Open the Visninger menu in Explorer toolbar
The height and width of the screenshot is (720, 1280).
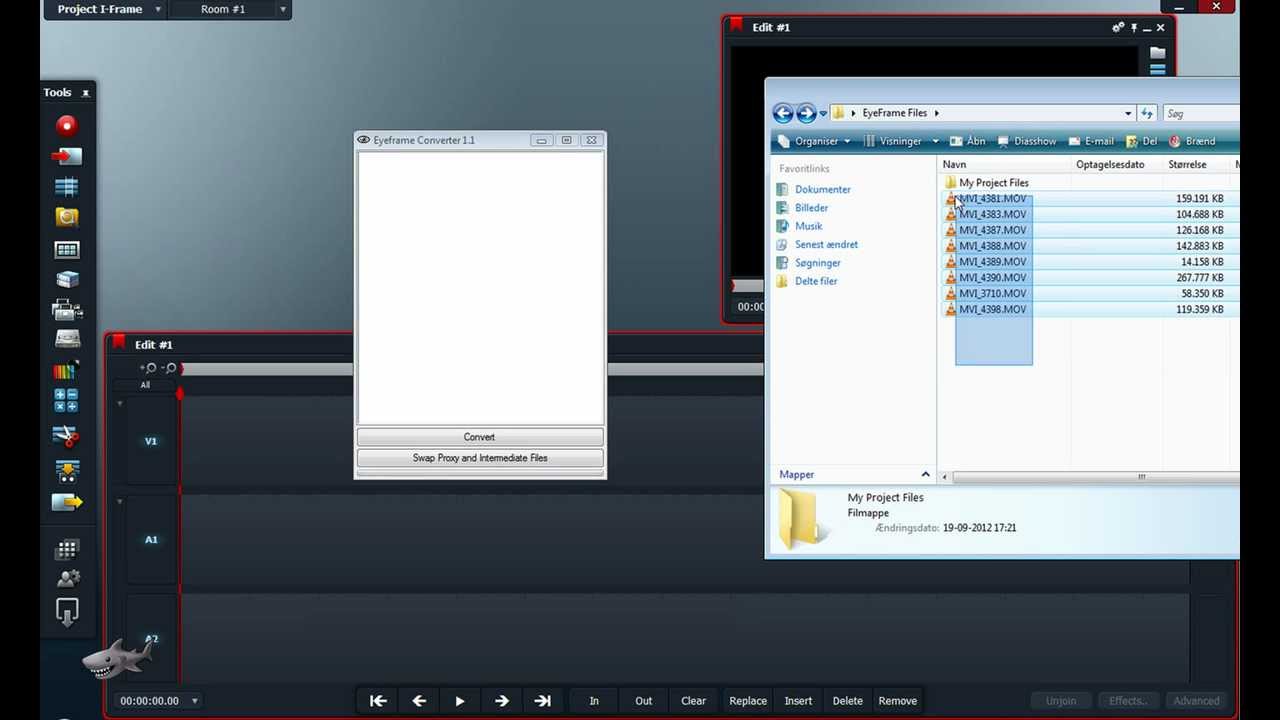900,141
